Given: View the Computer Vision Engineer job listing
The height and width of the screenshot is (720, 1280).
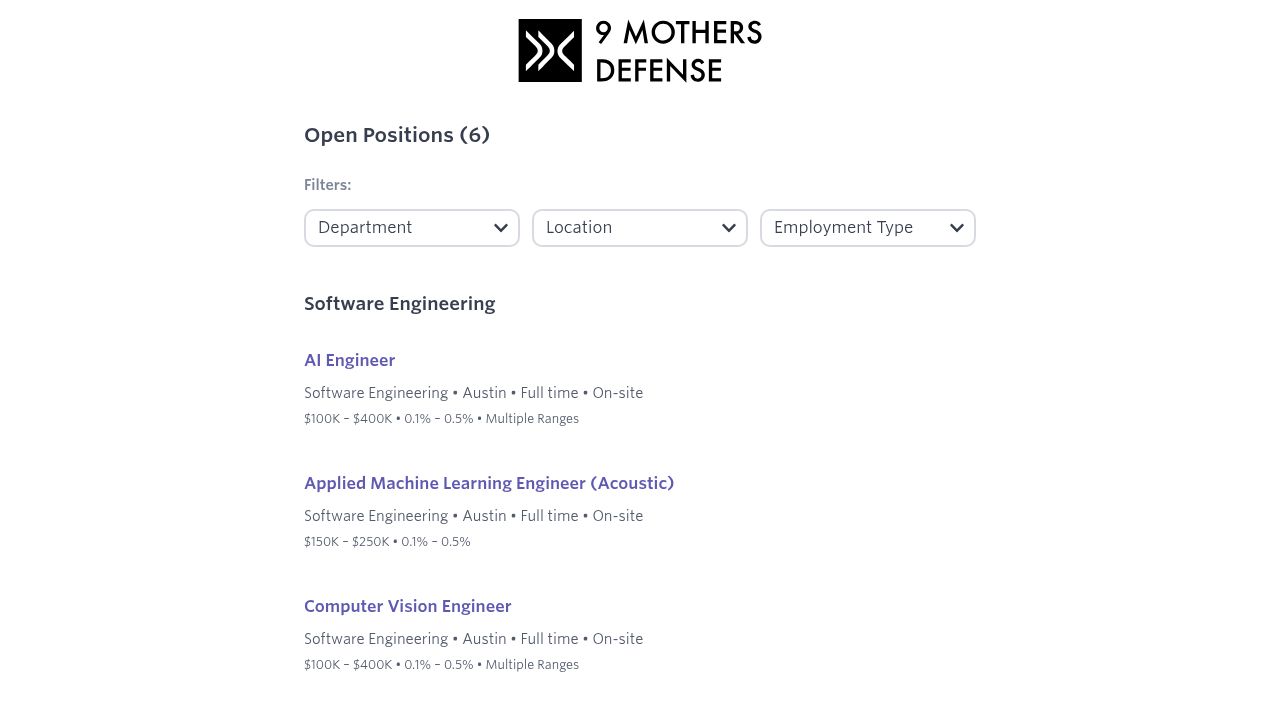Looking at the screenshot, I should pyautogui.click(x=407, y=606).
